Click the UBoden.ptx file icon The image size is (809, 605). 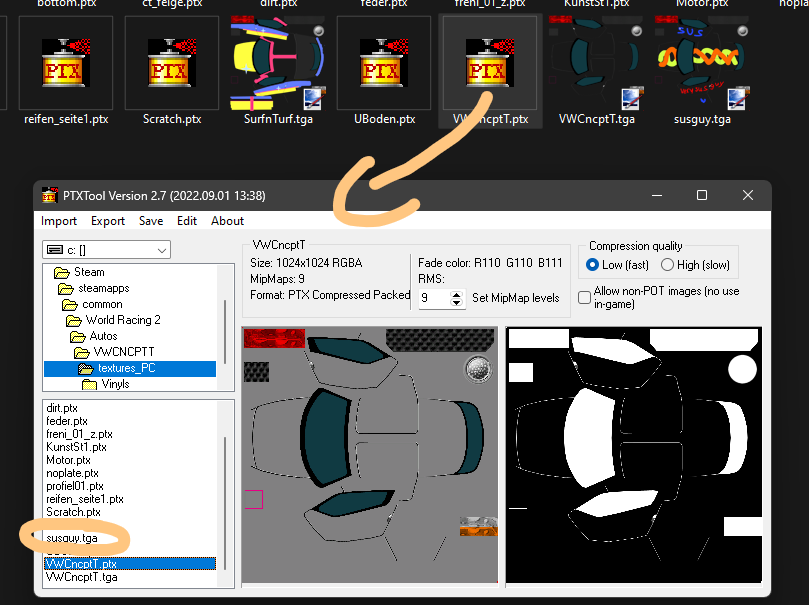[383, 62]
